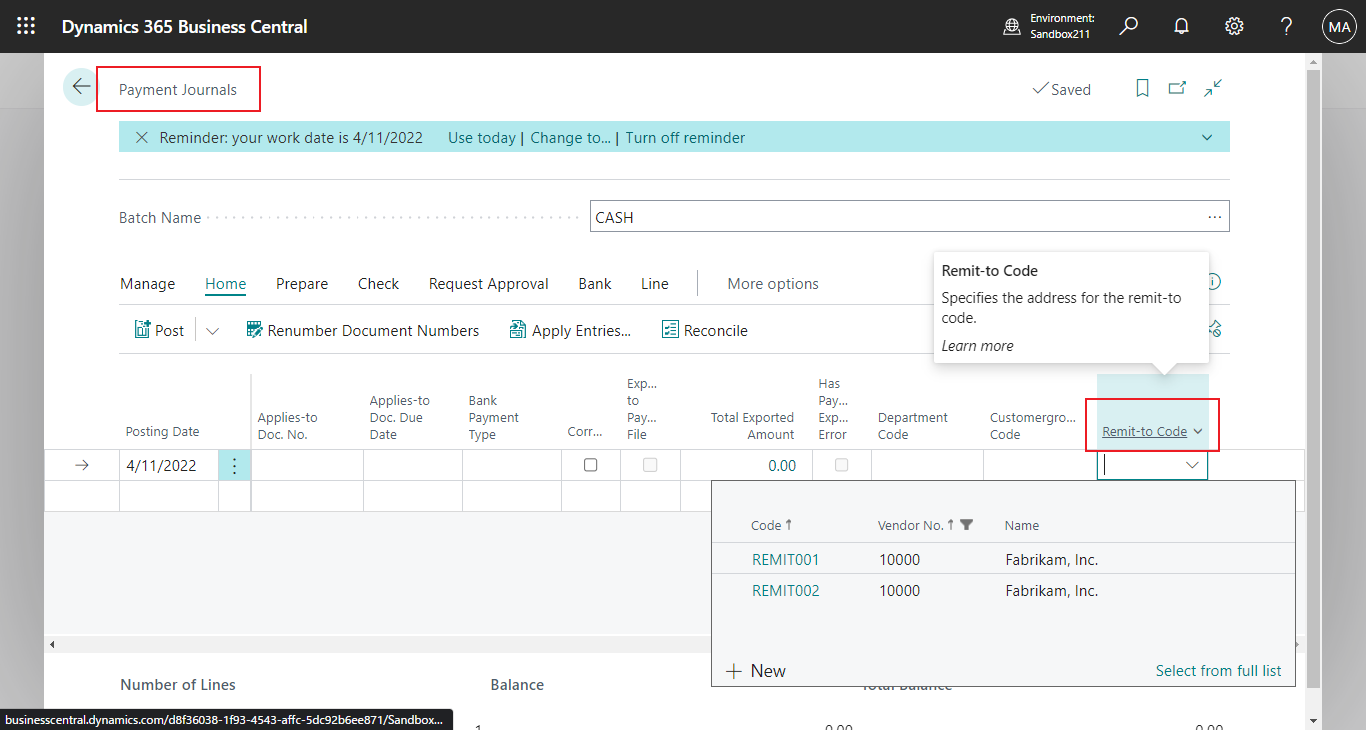This screenshot has height=730, width=1366.
Task: Open the More options menu
Action: [x=773, y=284]
